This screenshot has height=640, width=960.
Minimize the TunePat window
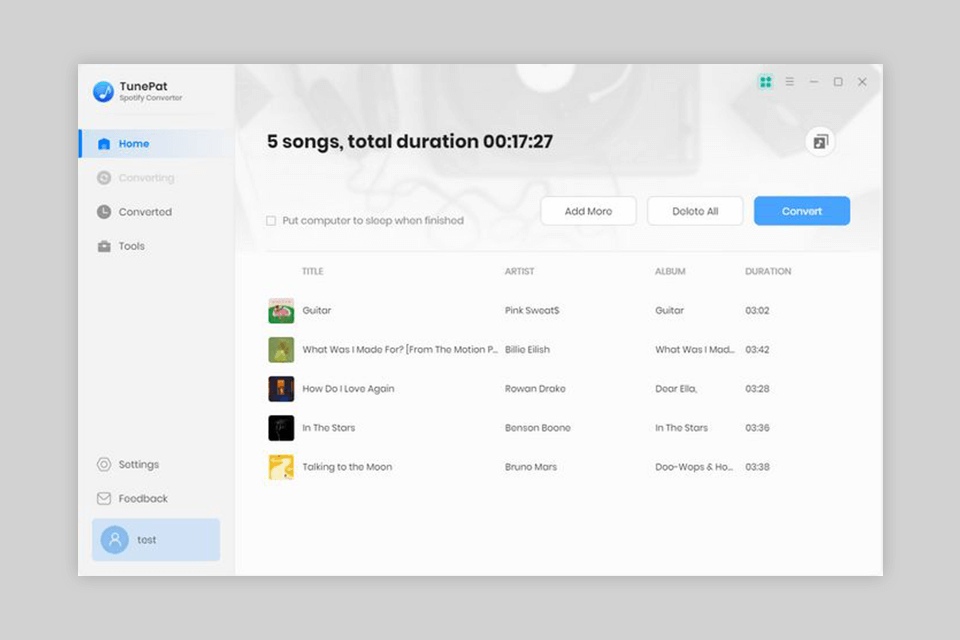point(814,81)
